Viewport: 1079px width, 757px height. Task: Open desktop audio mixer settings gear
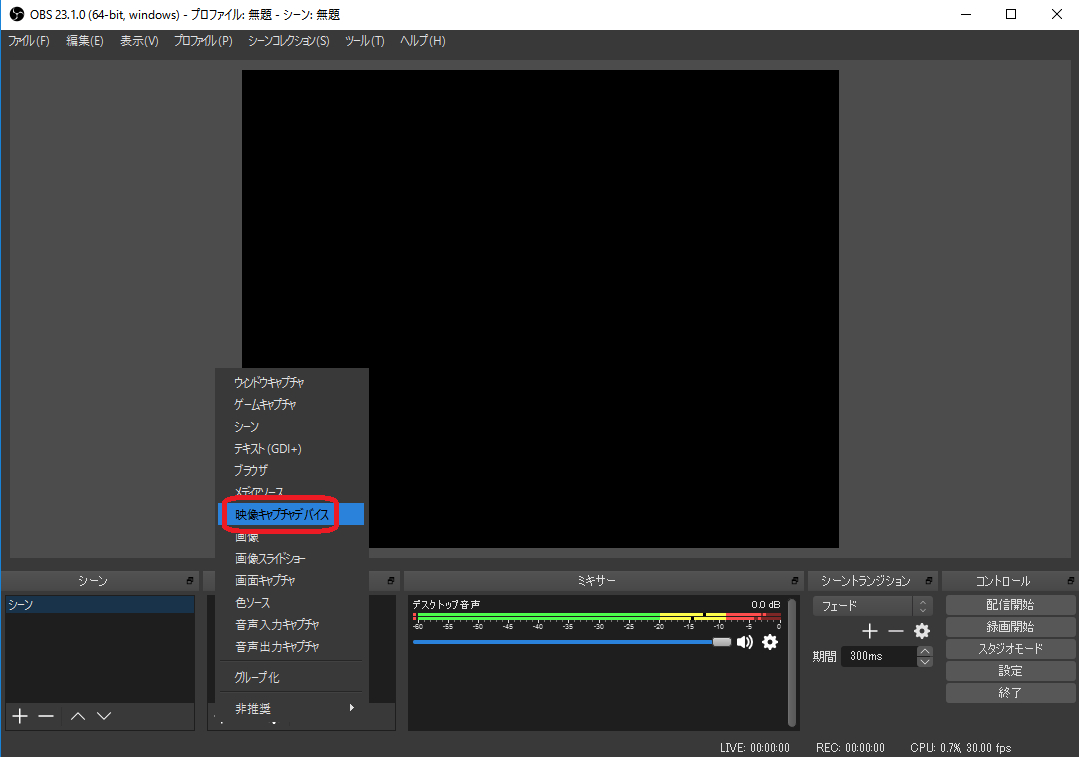click(770, 642)
